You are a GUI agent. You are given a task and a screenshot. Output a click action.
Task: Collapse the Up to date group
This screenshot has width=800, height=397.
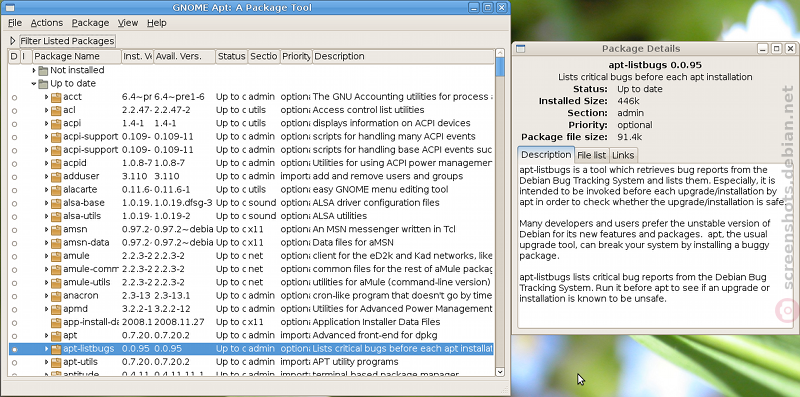point(34,83)
